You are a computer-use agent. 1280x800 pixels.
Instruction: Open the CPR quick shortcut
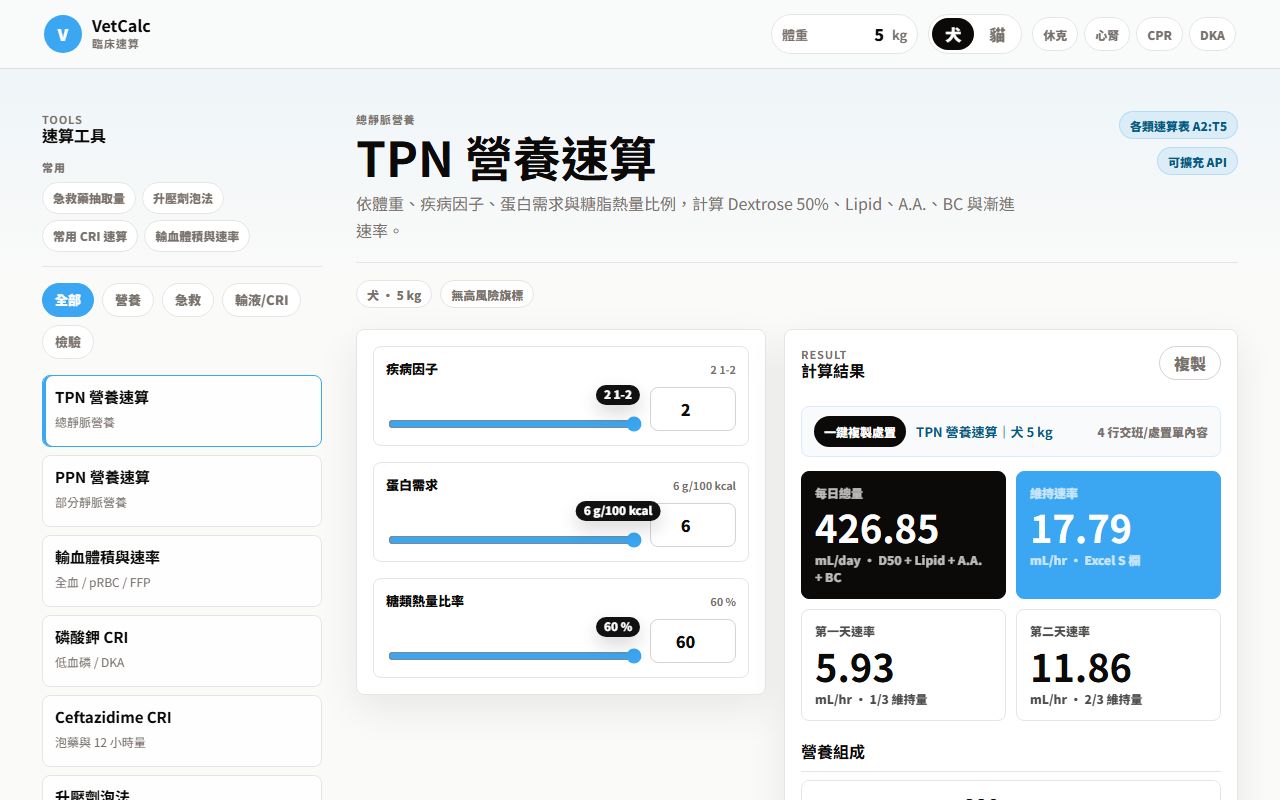[1159, 35]
